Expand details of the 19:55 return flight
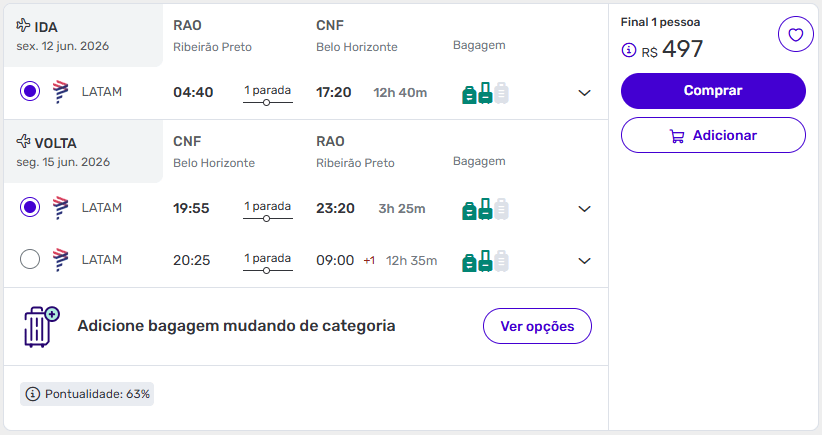Screen dimensions: 822x435 (585, 209)
